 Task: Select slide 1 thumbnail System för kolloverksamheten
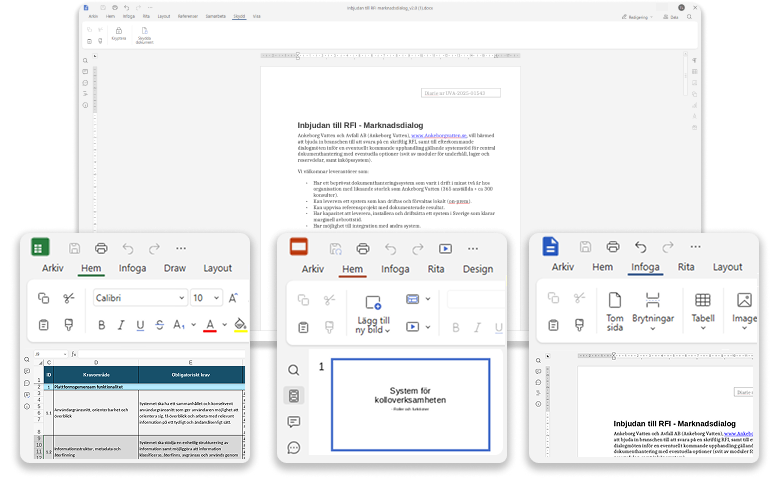(x=410, y=404)
